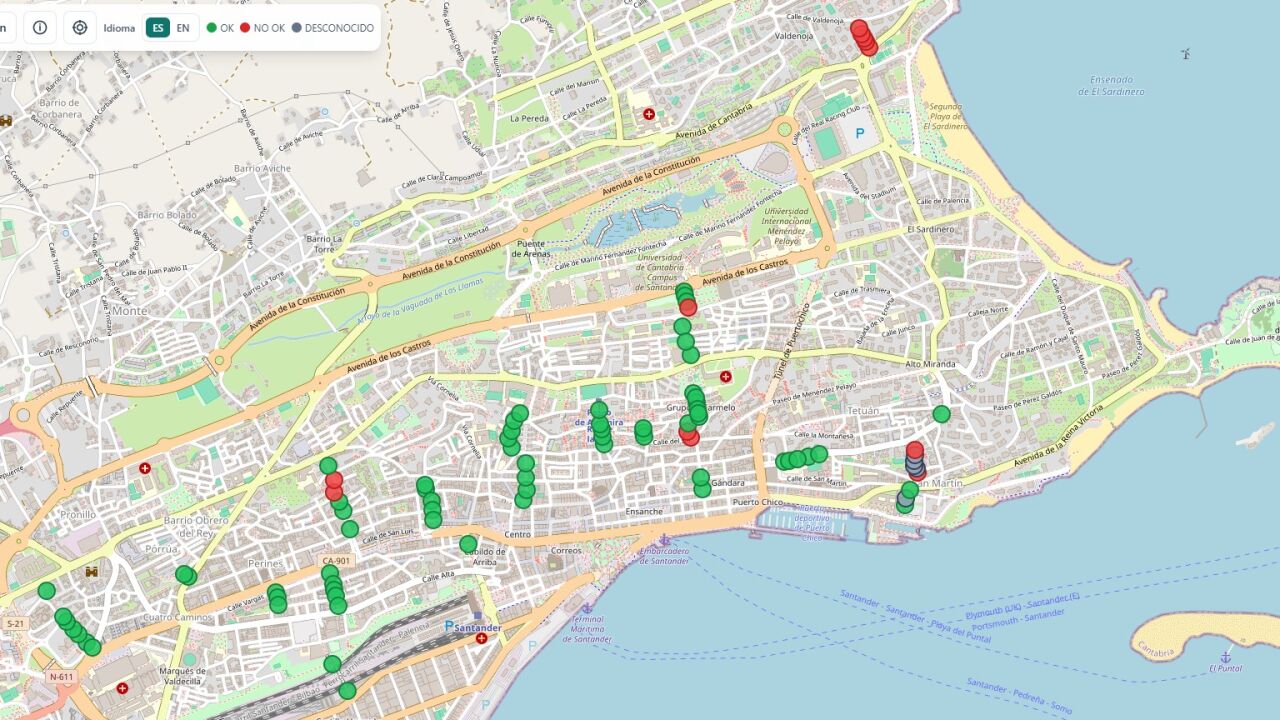Select the green marker beside Gándara label
Screen dimensions: 1280x720
[x=701, y=479]
